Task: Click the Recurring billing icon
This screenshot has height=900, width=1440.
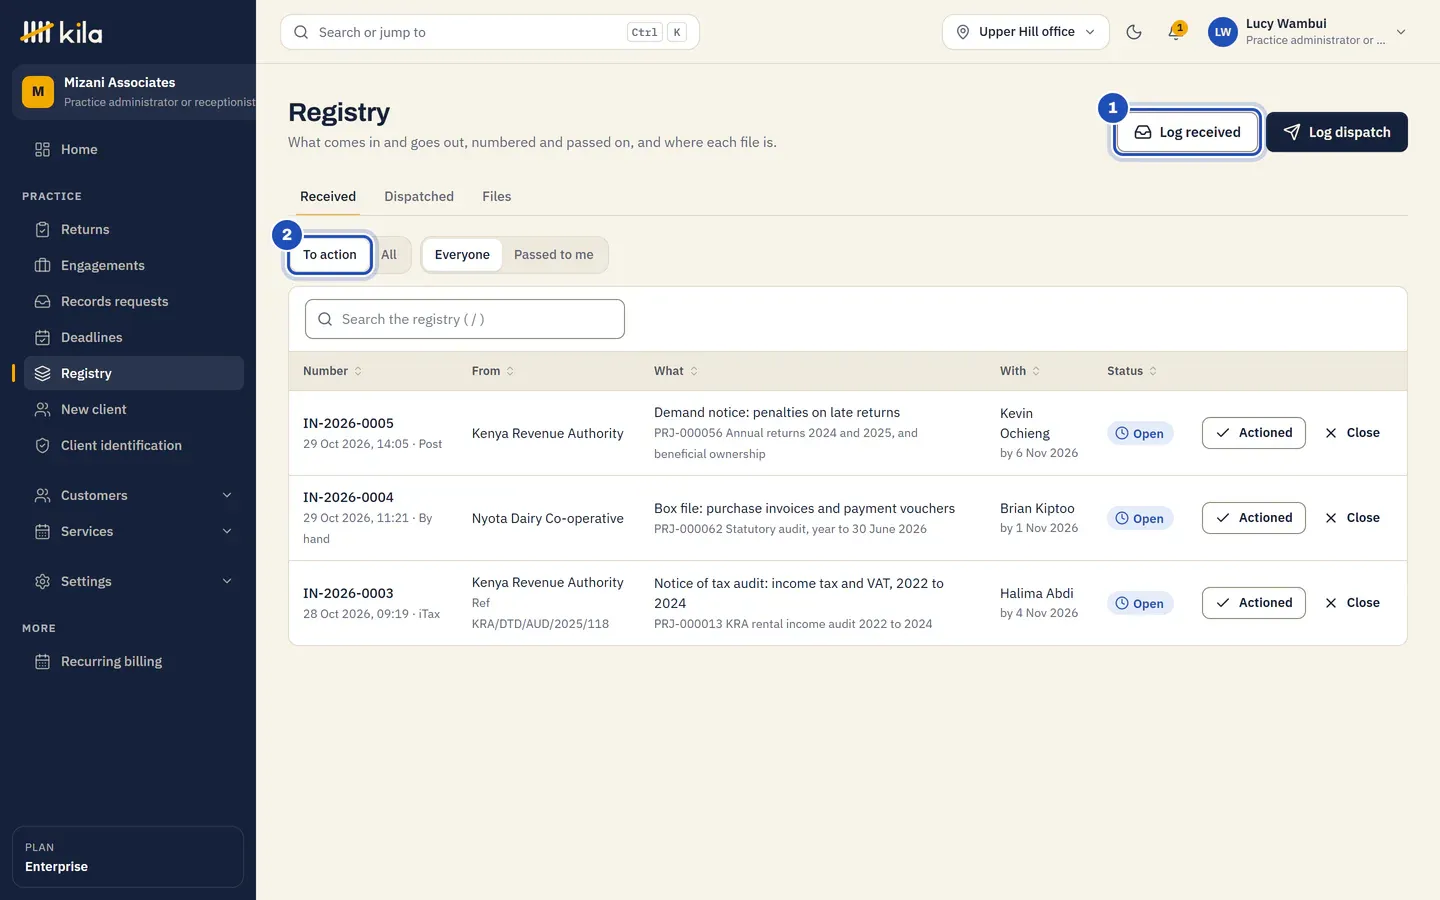Action: [42, 661]
